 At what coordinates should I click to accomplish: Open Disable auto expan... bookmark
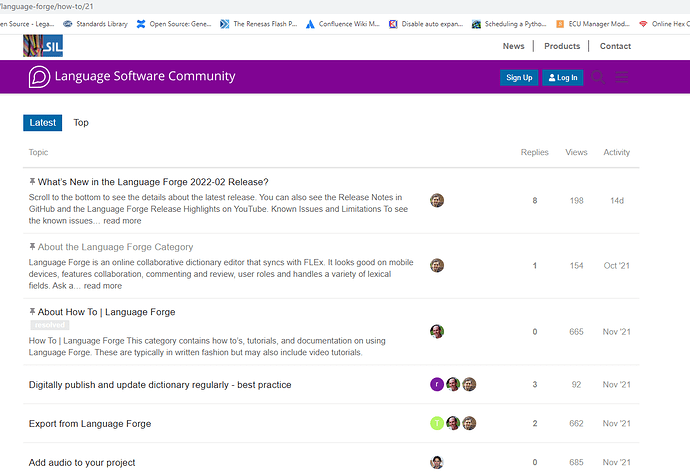click(x=426, y=24)
